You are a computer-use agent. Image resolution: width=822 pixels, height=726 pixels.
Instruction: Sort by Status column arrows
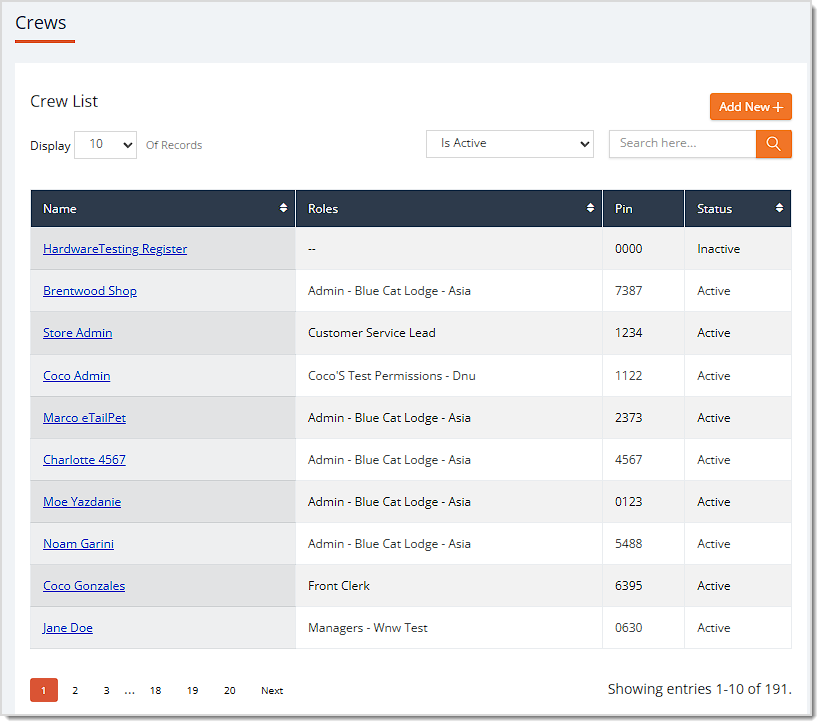(x=779, y=208)
